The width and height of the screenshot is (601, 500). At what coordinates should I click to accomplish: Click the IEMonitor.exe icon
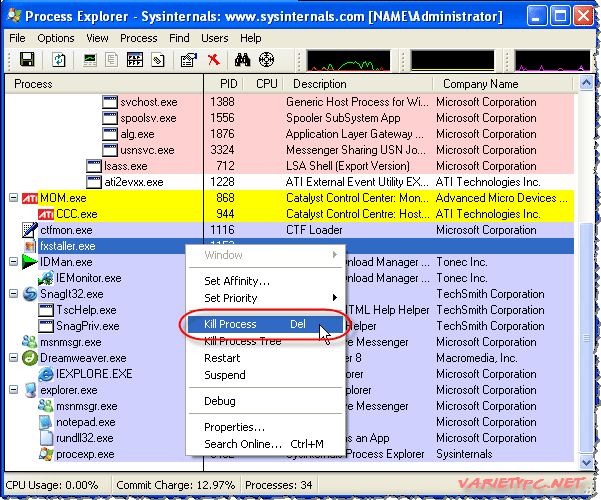pyautogui.click(x=46, y=278)
